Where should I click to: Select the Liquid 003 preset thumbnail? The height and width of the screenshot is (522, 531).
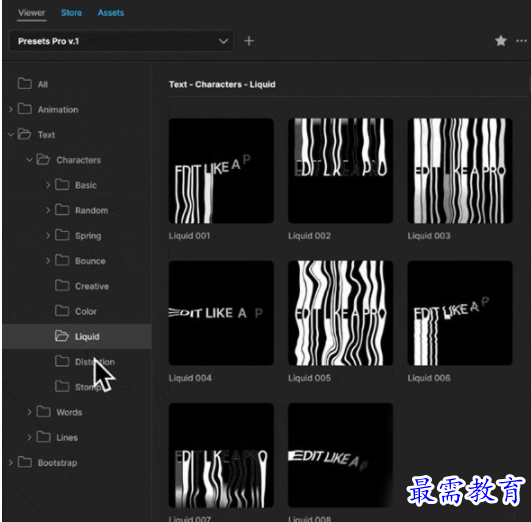tap(460, 171)
